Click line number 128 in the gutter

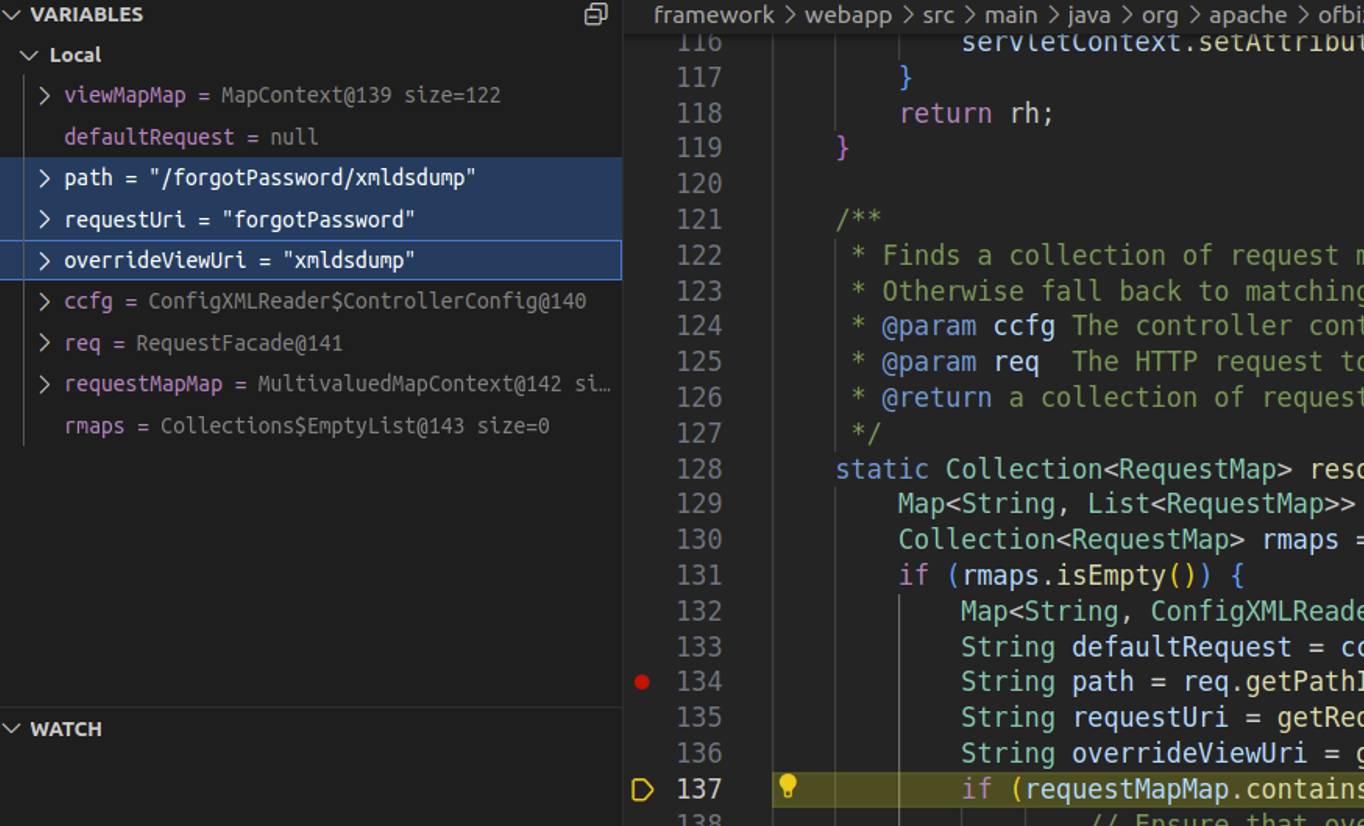click(x=699, y=469)
